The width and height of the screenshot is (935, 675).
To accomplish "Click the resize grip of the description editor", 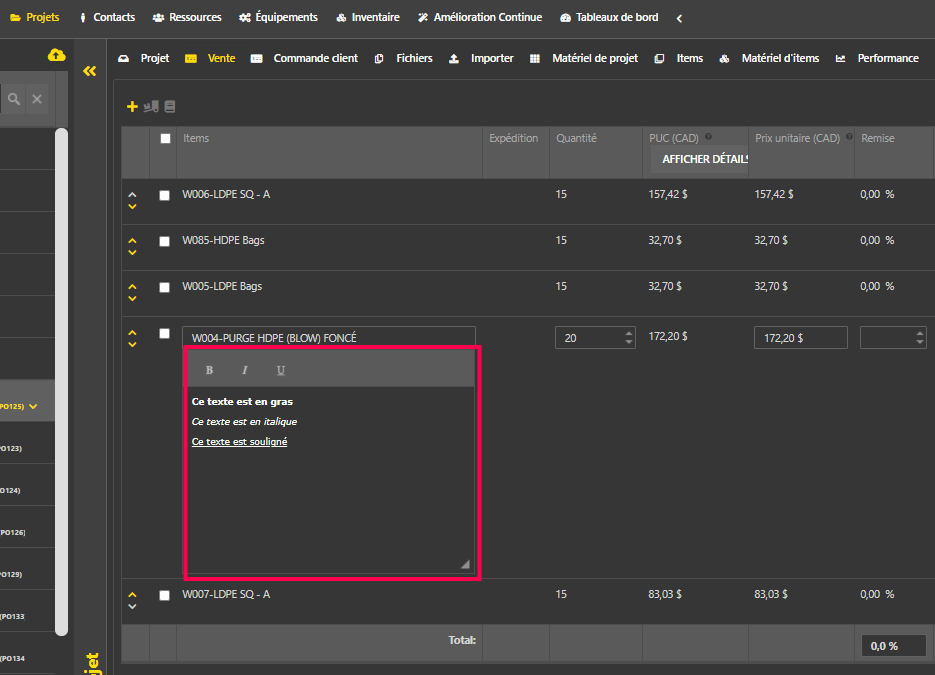I will (x=465, y=564).
